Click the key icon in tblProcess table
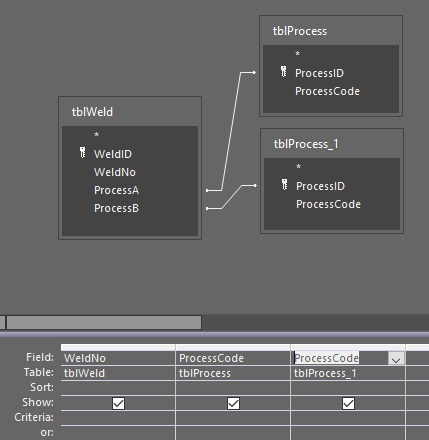The image size is (429, 440). coord(283,71)
